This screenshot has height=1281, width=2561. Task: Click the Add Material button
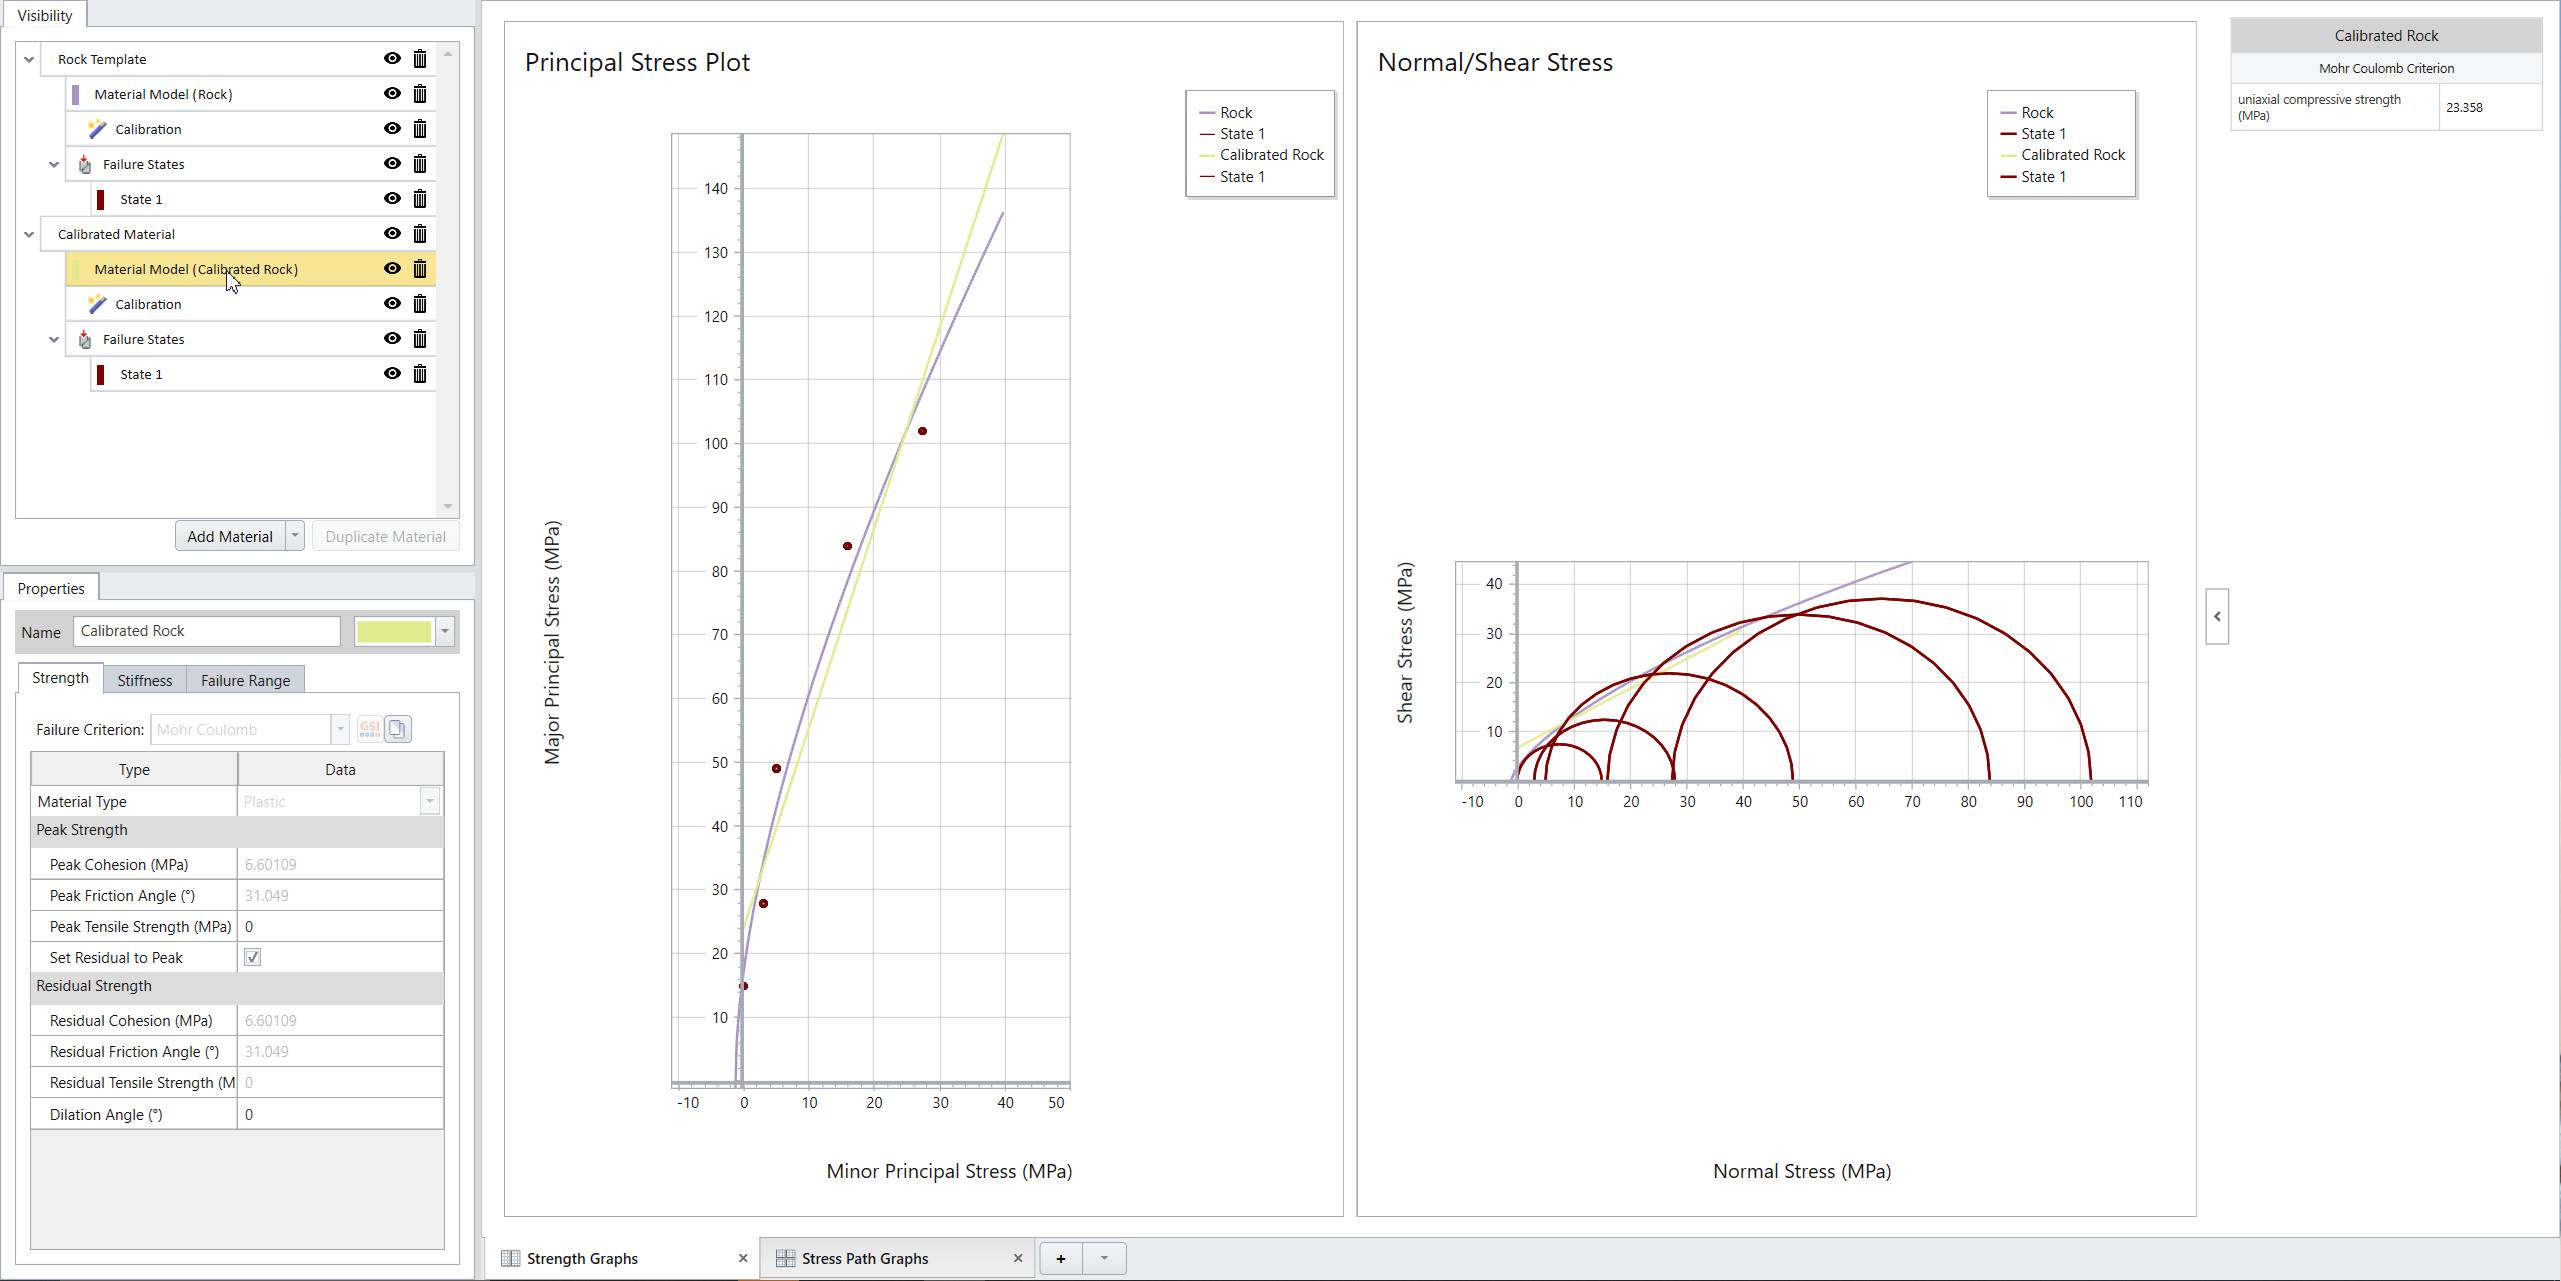229,535
